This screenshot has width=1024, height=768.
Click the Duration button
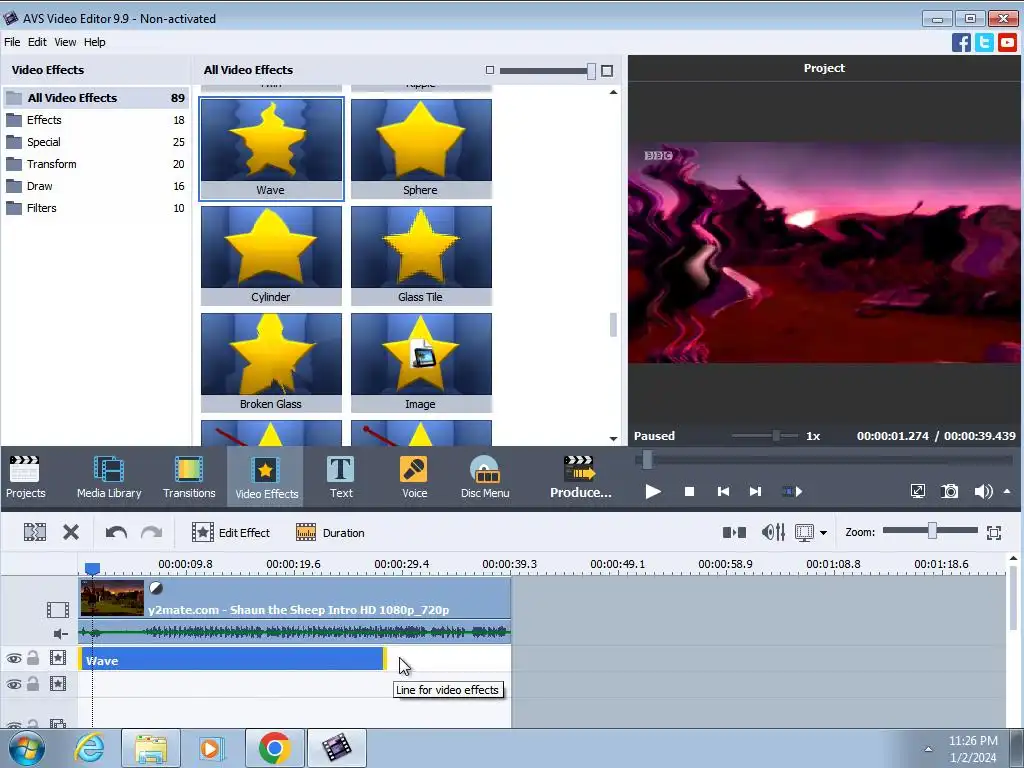tap(330, 532)
